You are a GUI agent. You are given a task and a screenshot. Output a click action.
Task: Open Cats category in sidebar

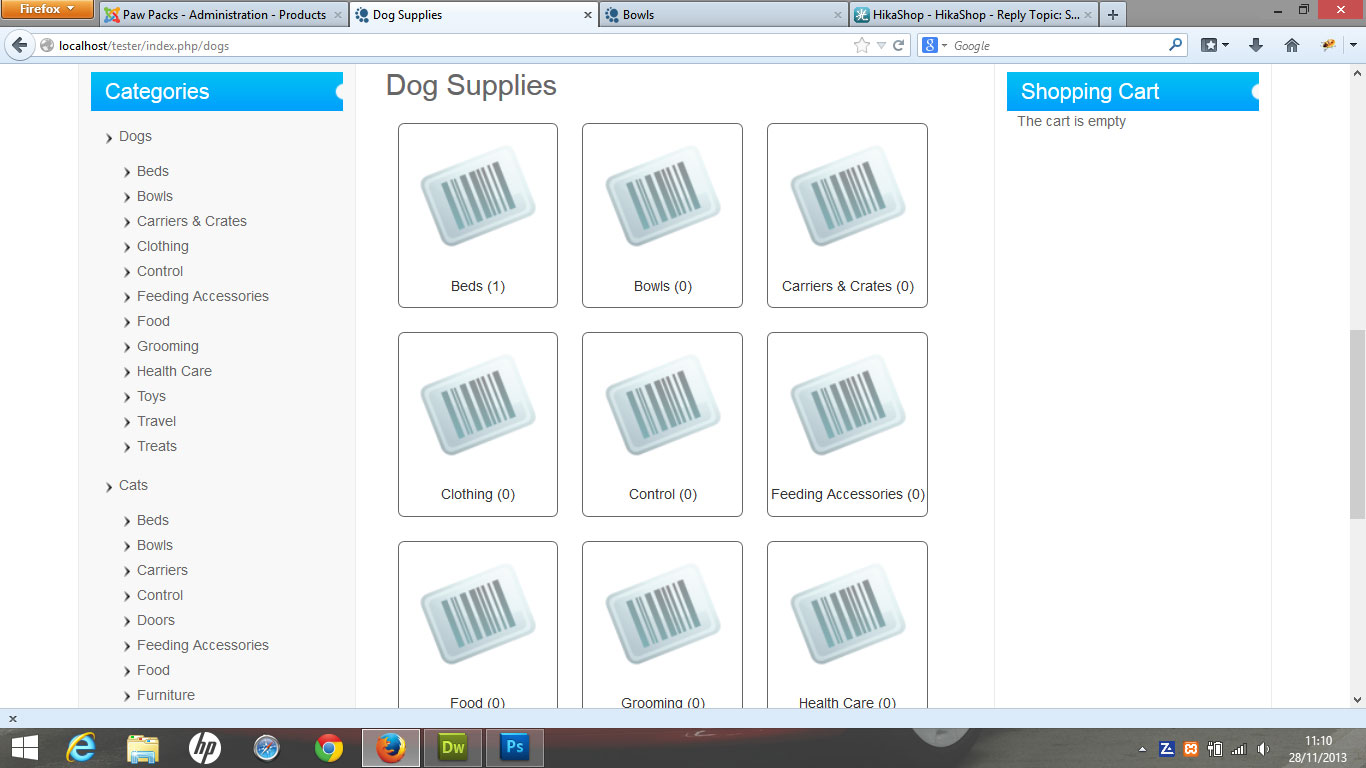(x=133, y=485)
